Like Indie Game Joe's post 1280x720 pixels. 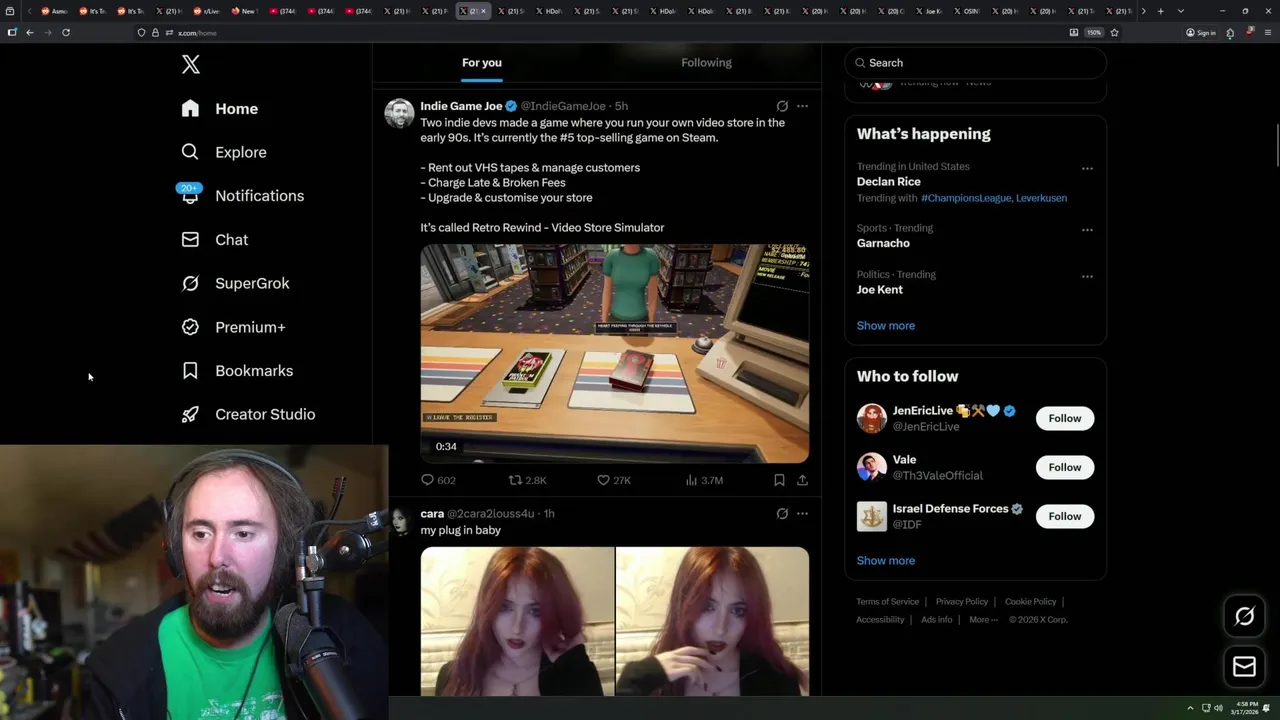click(613, 480)
